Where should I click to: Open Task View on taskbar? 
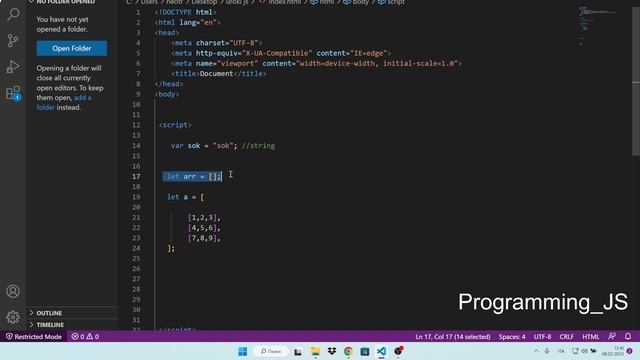pyautogui.click(x=298, y=351)
